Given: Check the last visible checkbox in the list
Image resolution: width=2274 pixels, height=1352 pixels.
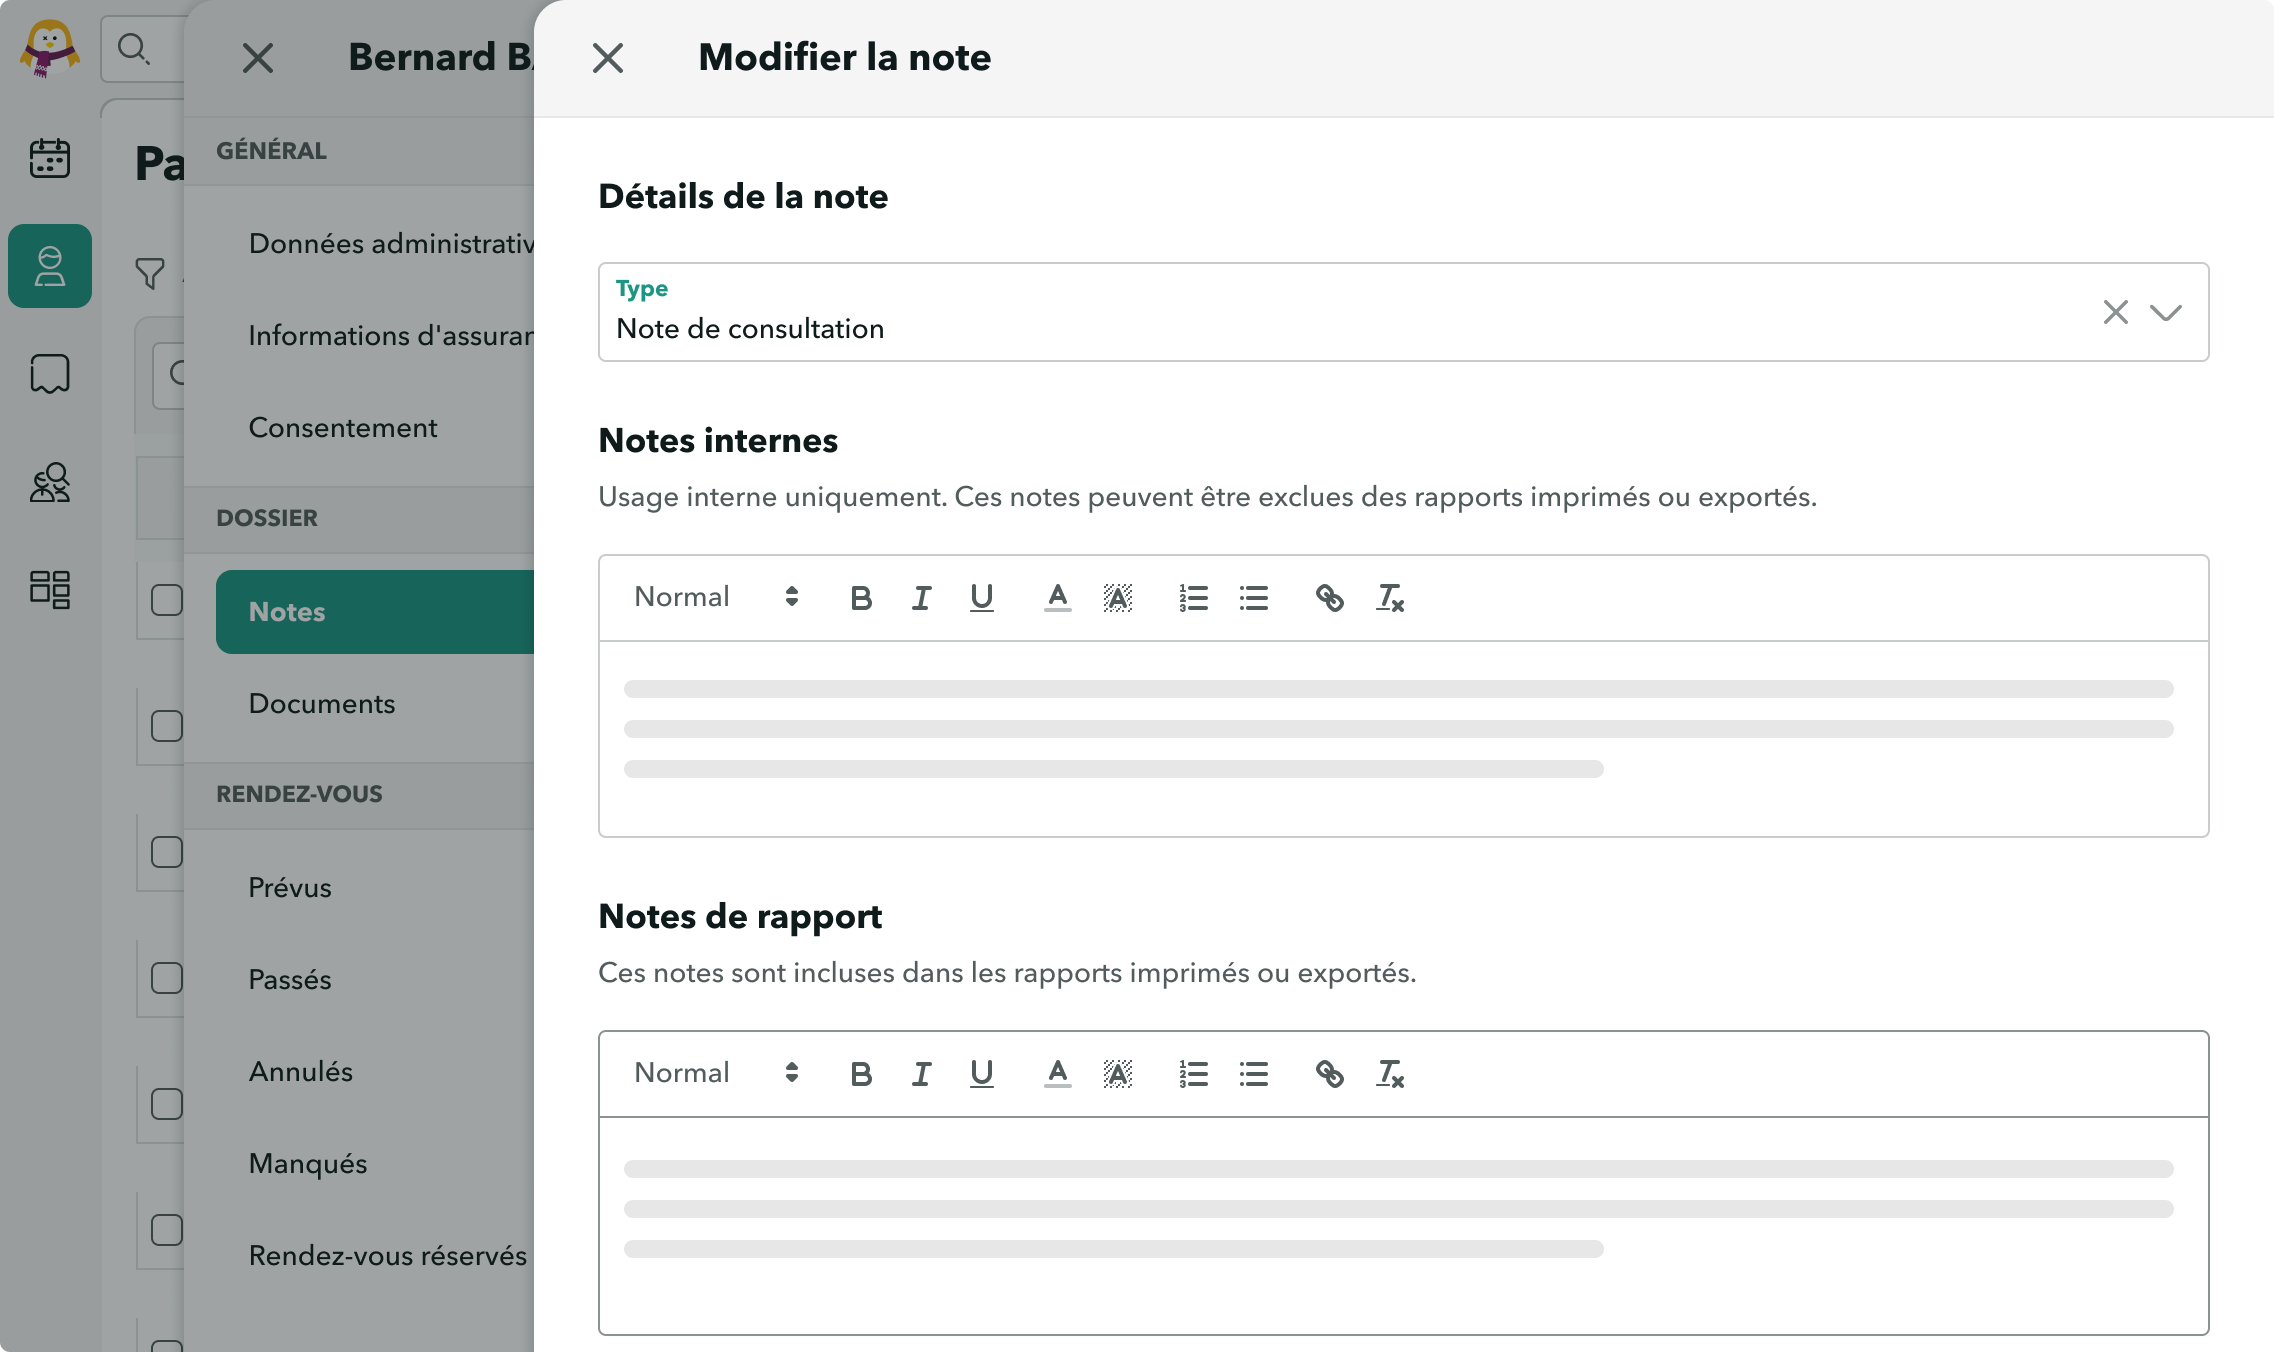Looking at the screenshot, I should pyautogui.click(x=168, y=1231).
